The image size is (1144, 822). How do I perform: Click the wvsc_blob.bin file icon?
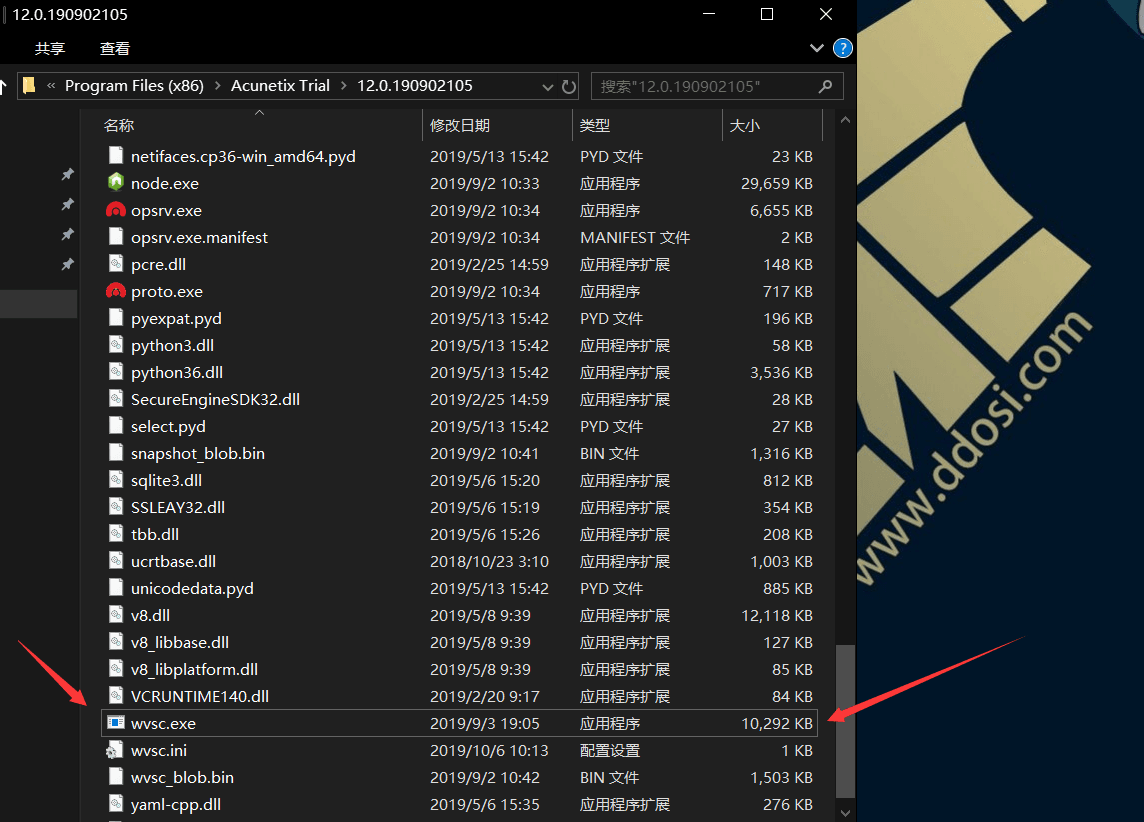click(115, 776)
